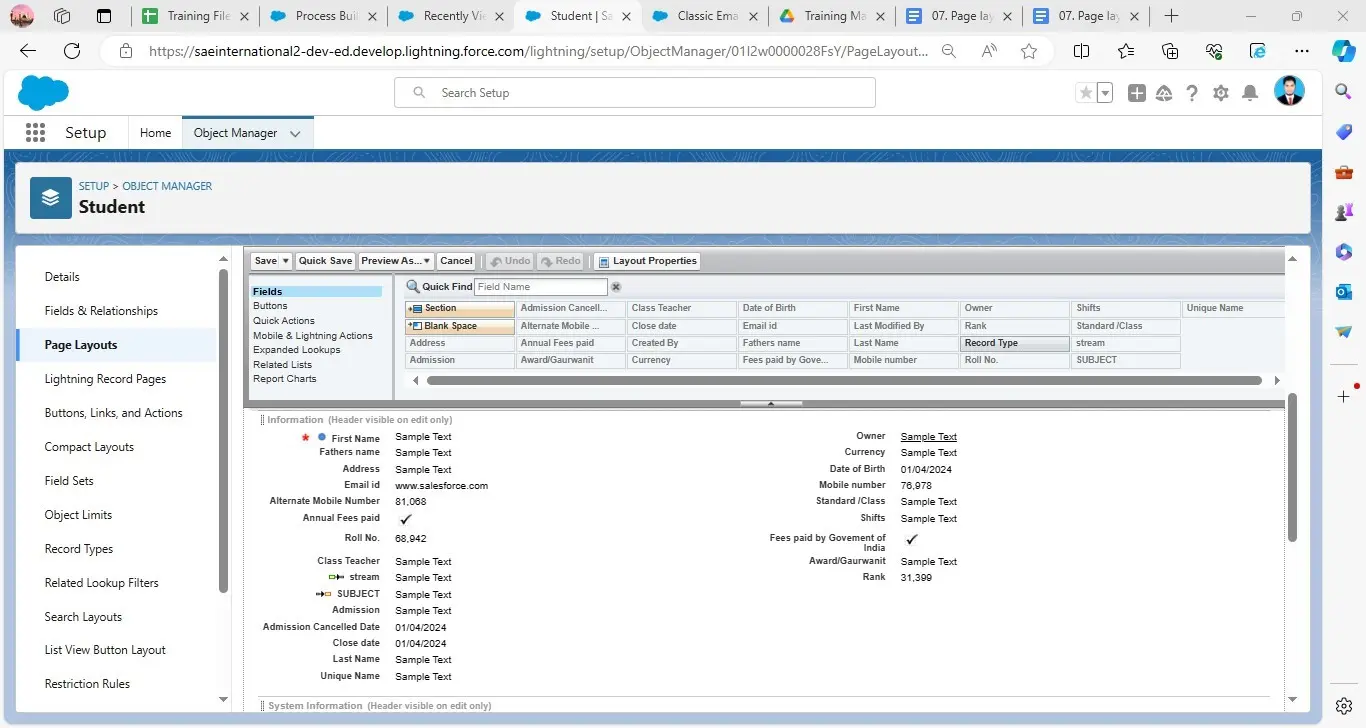
Task: Clear the Quick Find field with X icon
Action: click(616, 287)
